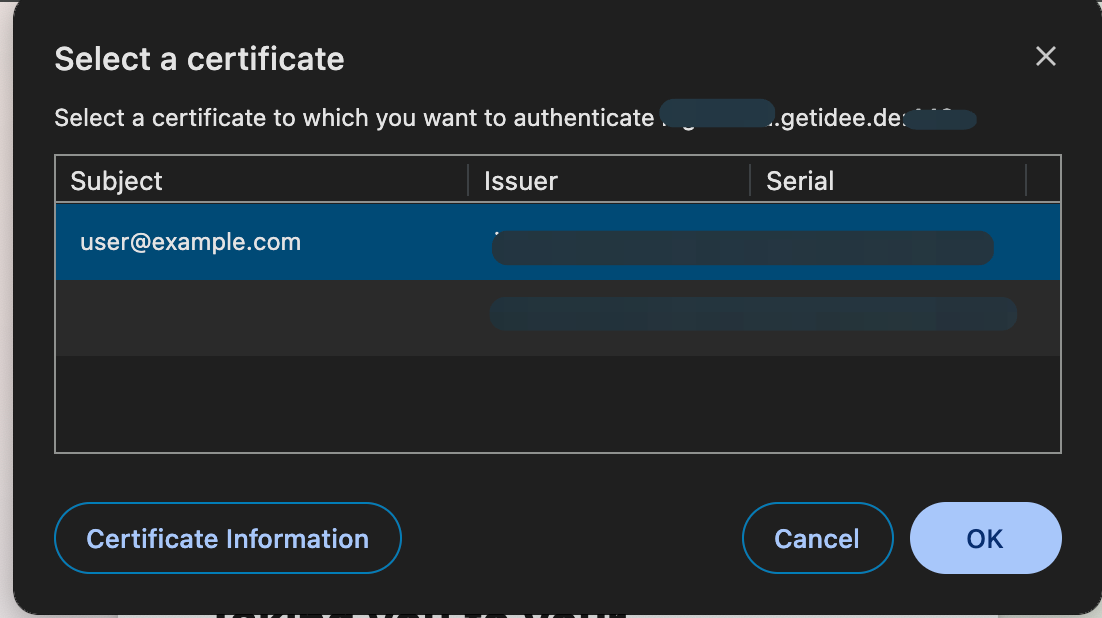Click the "Select a certificate" dialog title
The image size is (1102, 618).
[199, 59]
